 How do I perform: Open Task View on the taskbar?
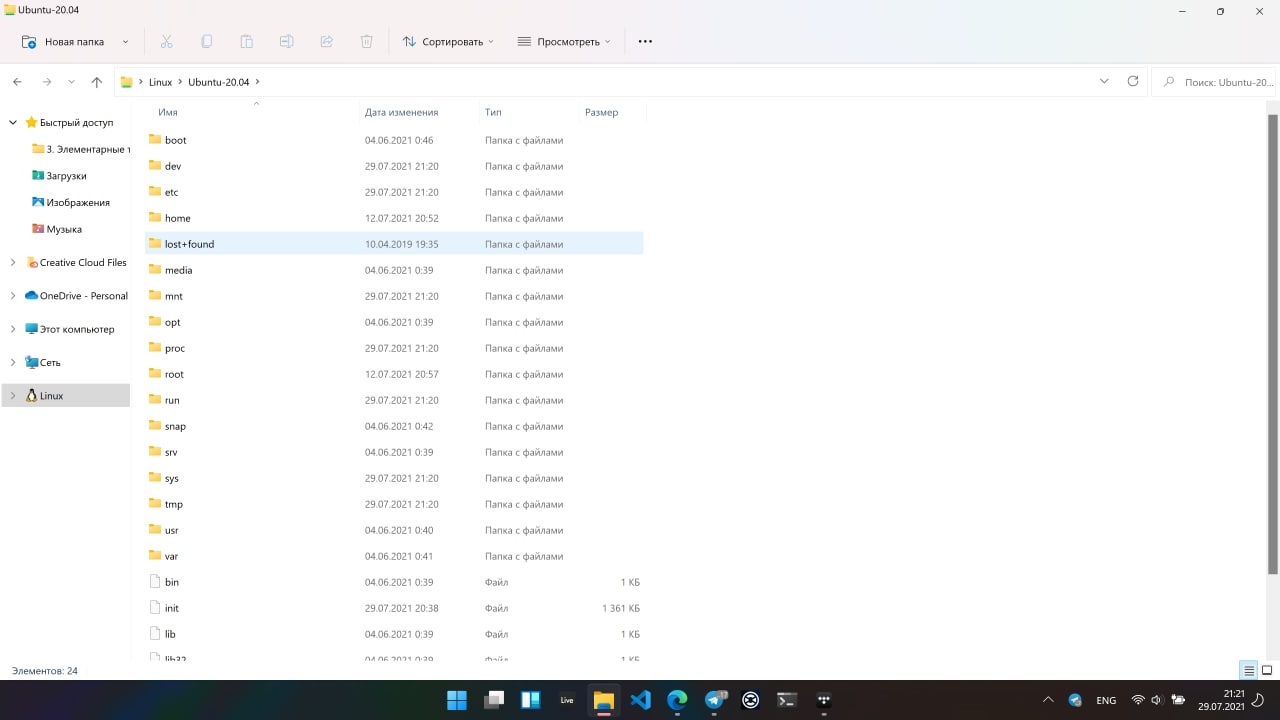click(493, 700)
